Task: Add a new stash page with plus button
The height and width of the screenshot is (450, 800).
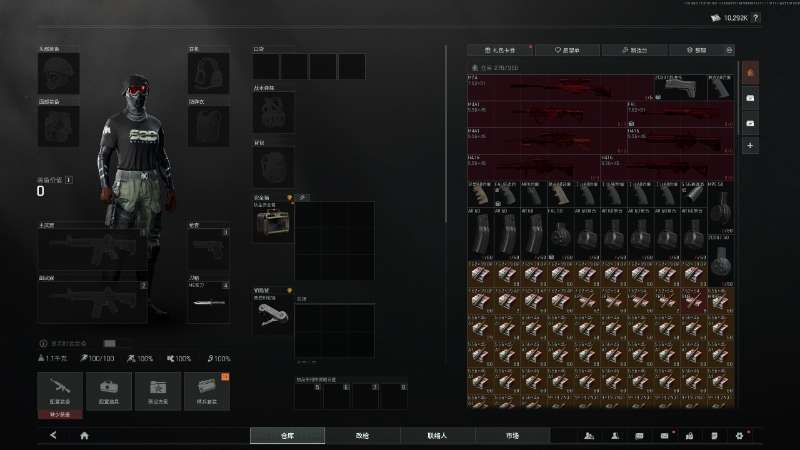Action: click(750, 146)
